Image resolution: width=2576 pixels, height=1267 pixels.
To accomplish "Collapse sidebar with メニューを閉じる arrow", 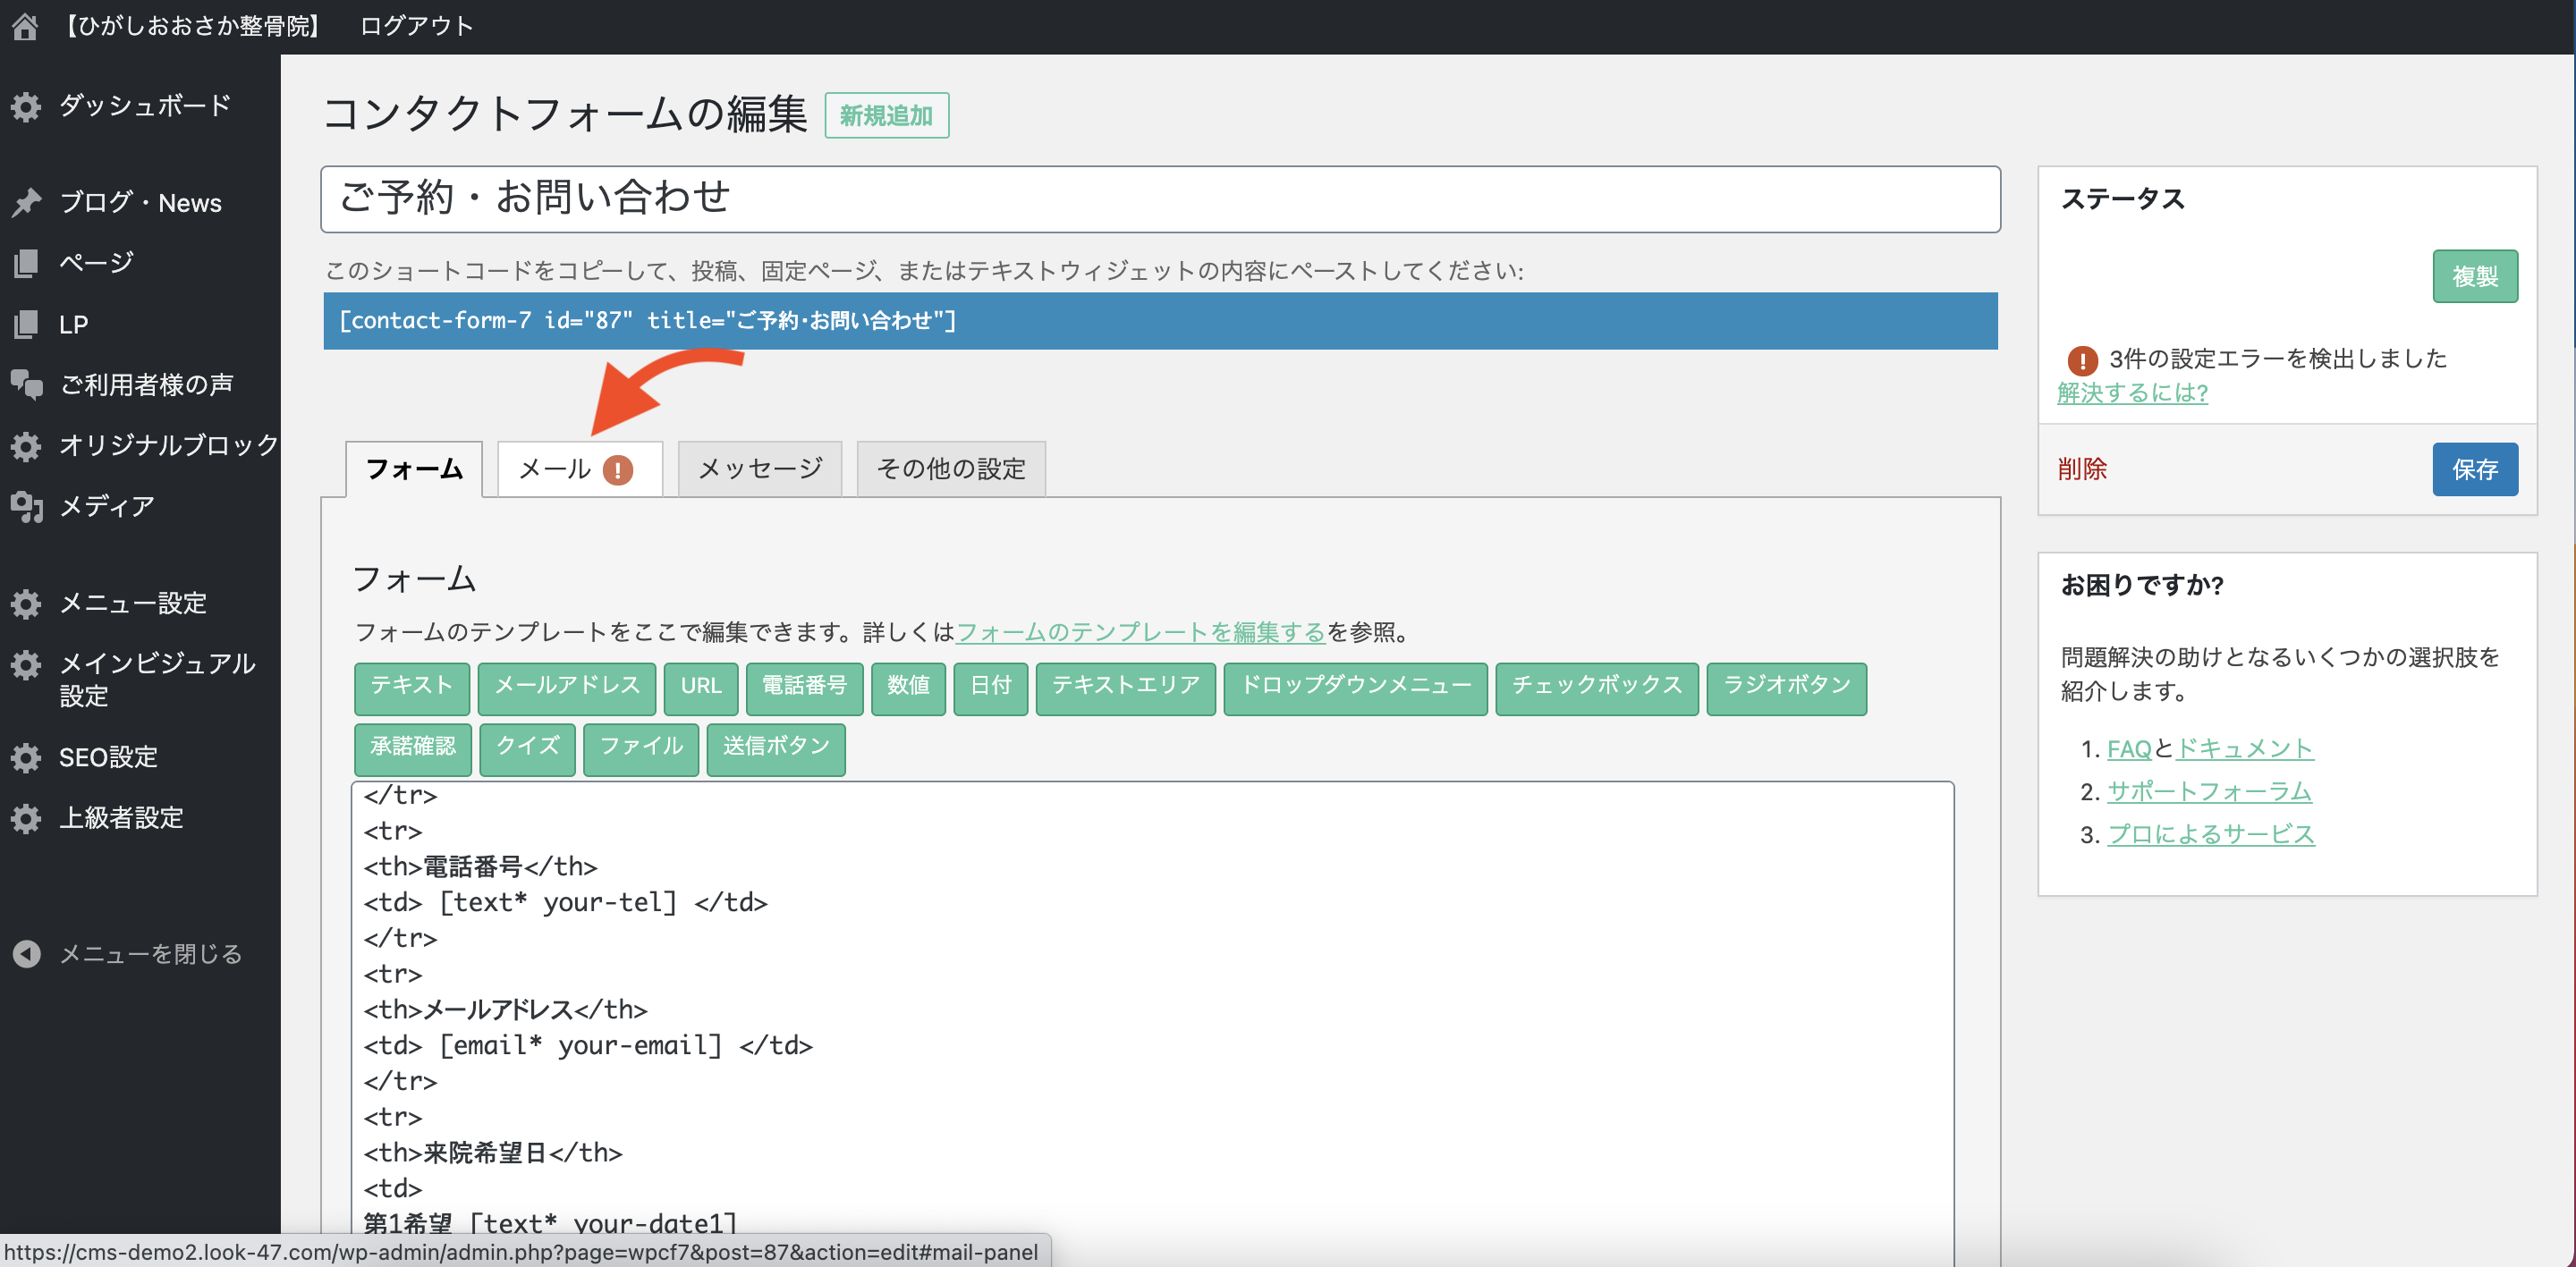I will (x=26, y=954).
